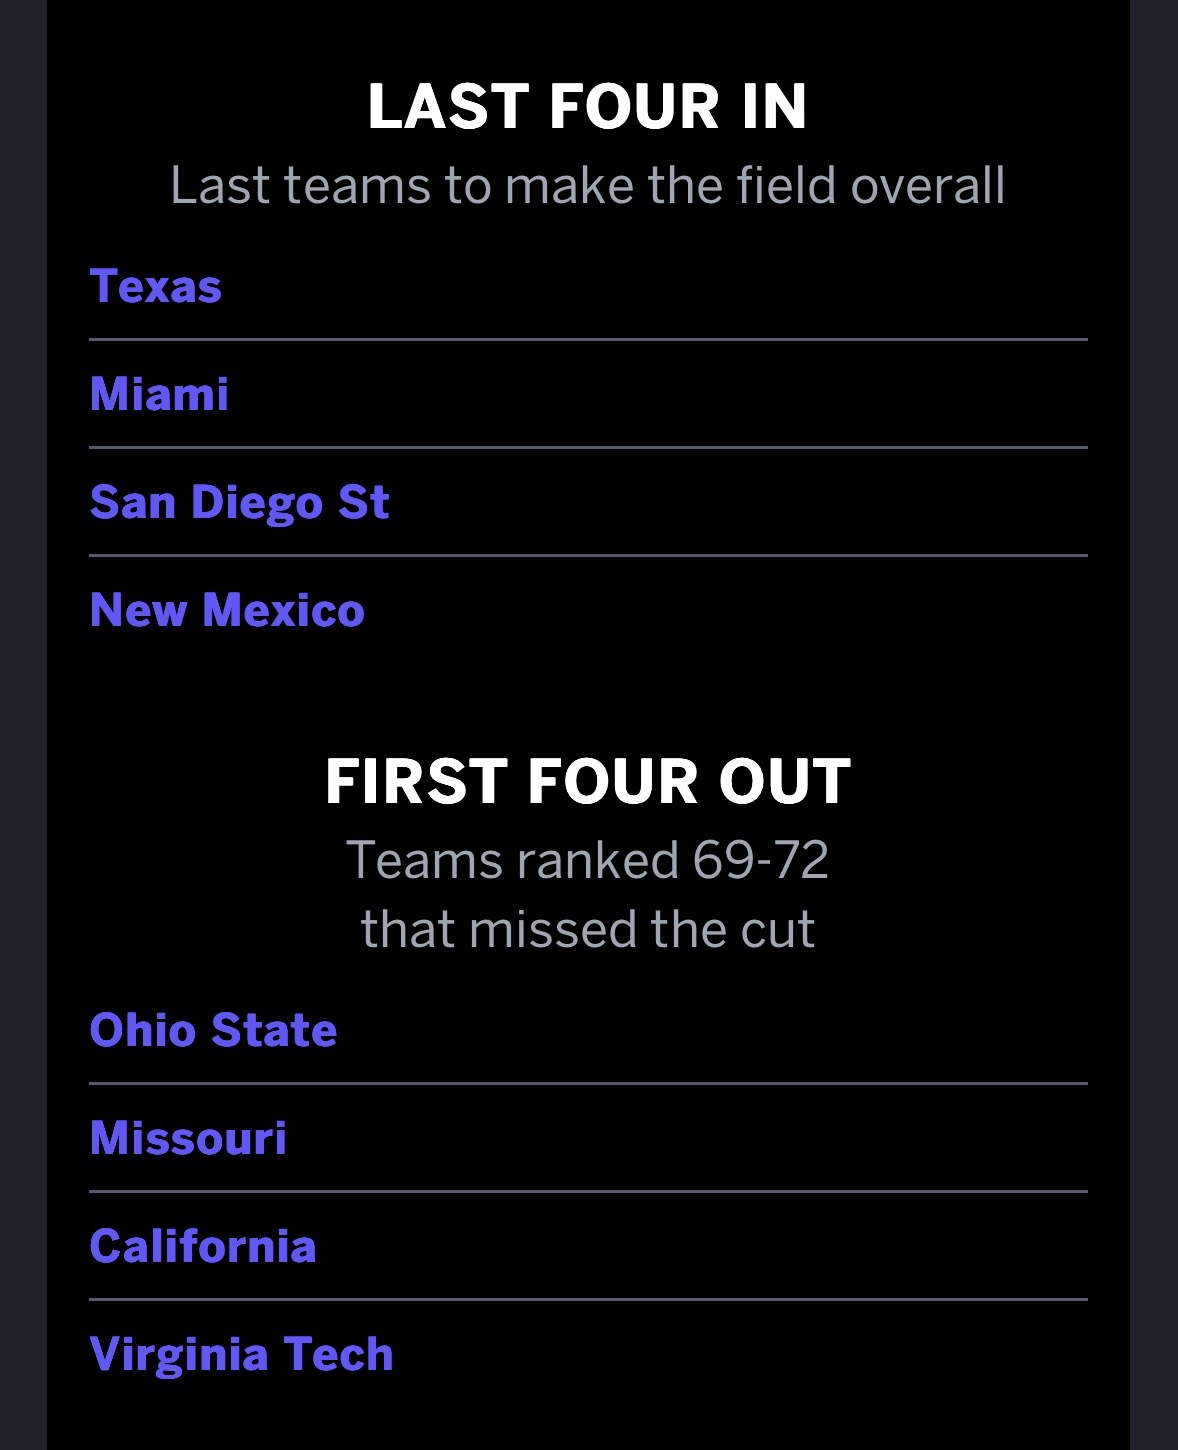This screenshot has height=1450, width=1178.
Task: Select the Virginia Tech link
Action: [x=241, y=1354]
